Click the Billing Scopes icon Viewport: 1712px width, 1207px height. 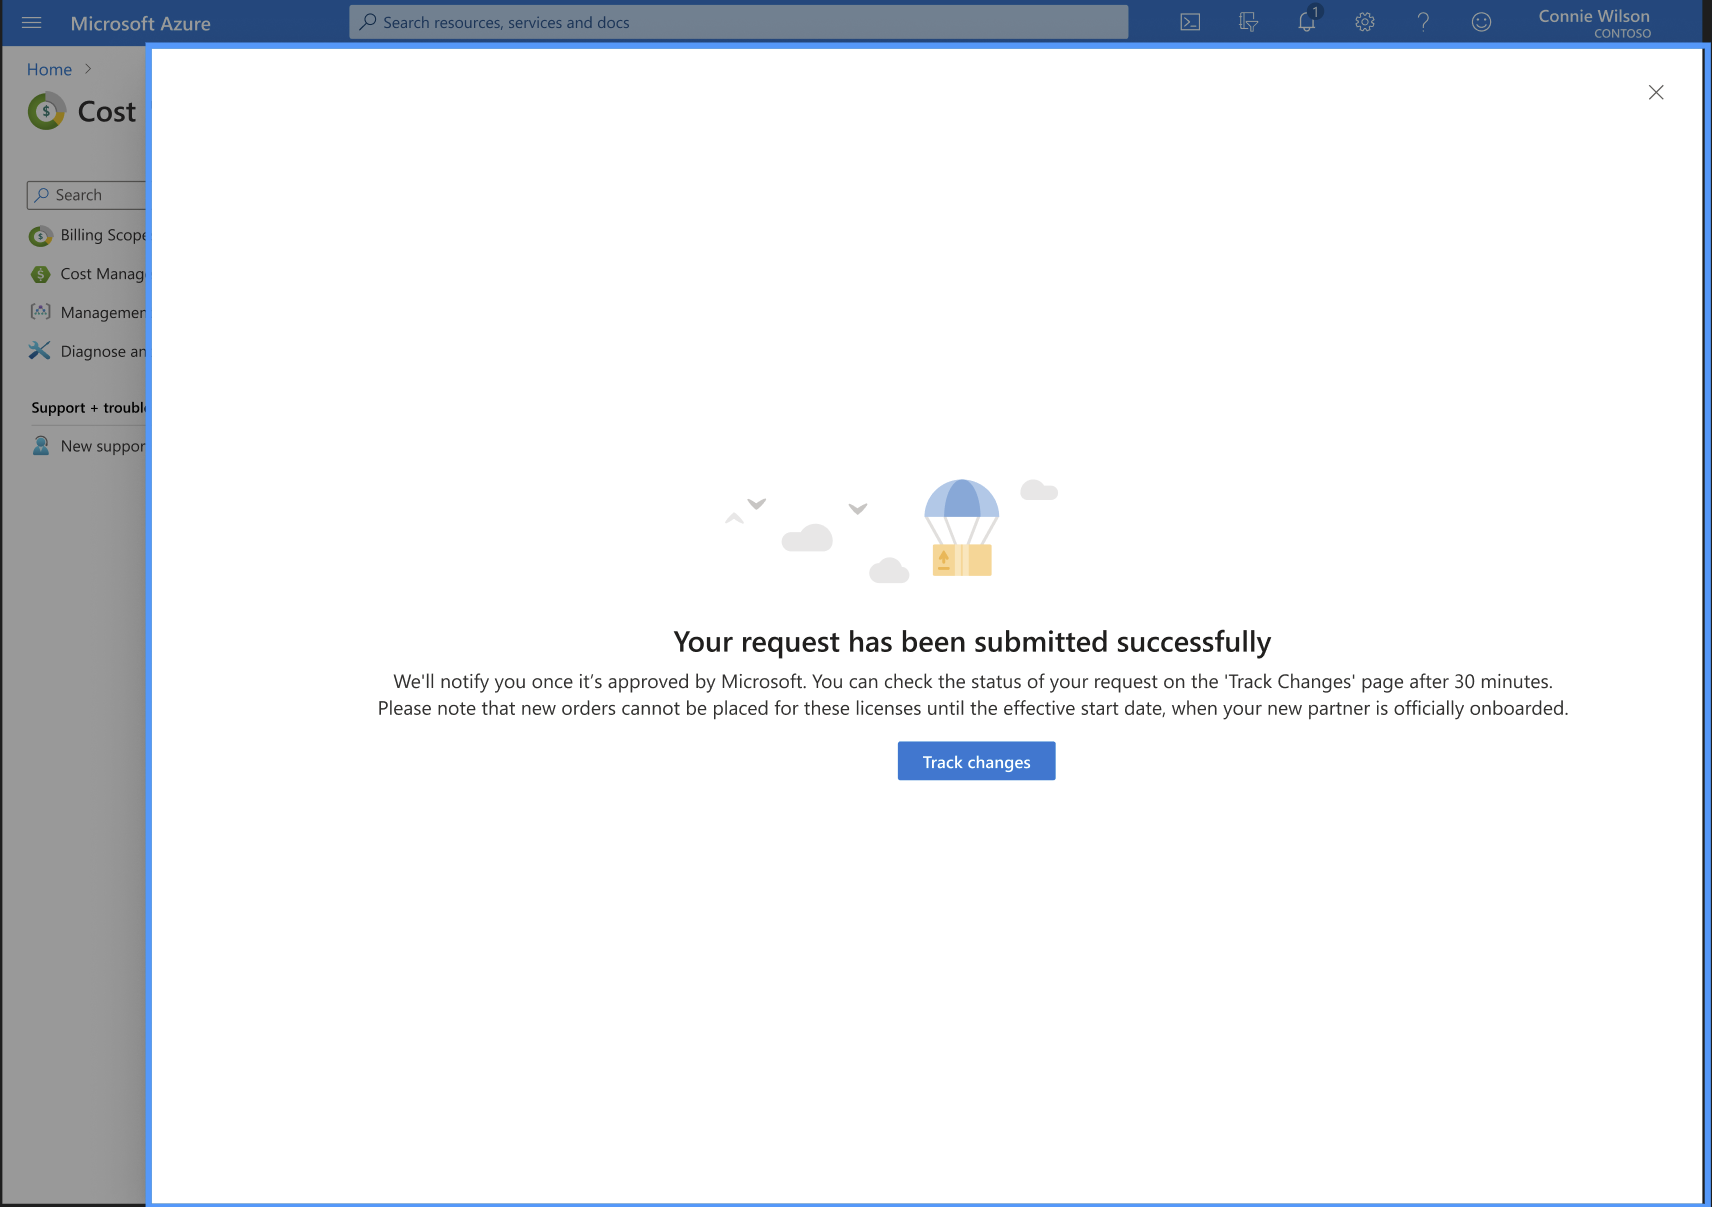click(40, 236)
